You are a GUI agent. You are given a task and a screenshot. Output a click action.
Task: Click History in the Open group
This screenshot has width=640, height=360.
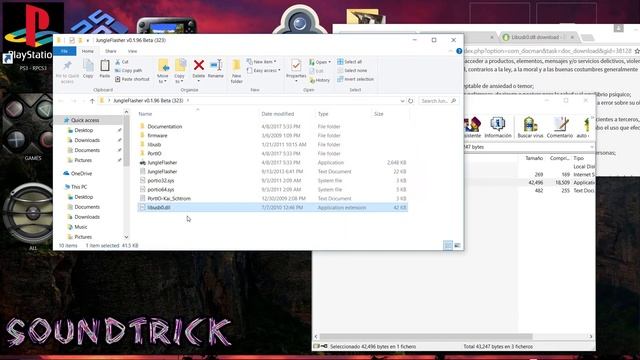click(320, 80)
